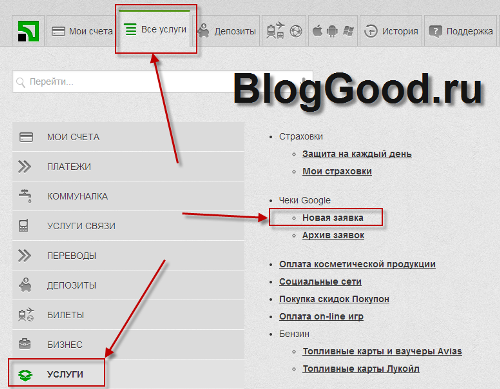Click the train icon beside БИЛЕТЫ

[x=26, y=315]
